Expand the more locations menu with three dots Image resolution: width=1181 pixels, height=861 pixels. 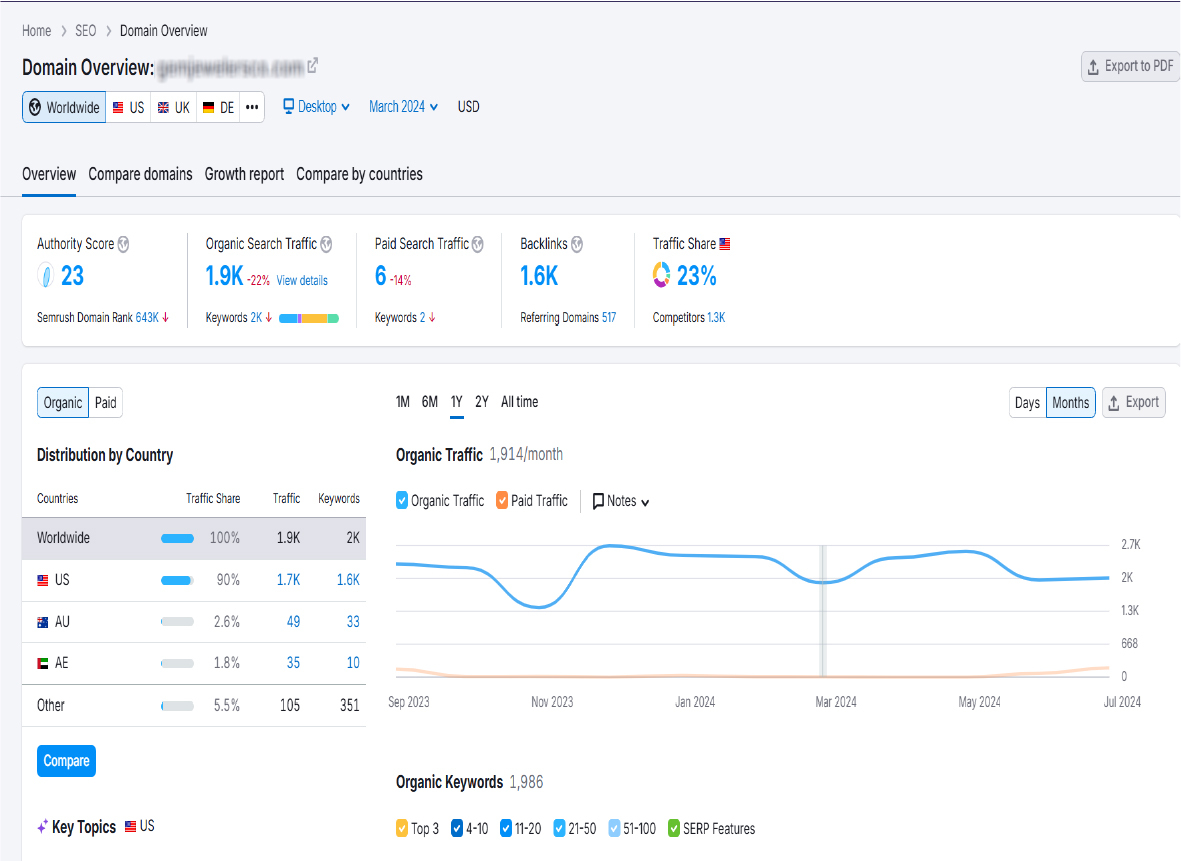(x=252, y=106)
